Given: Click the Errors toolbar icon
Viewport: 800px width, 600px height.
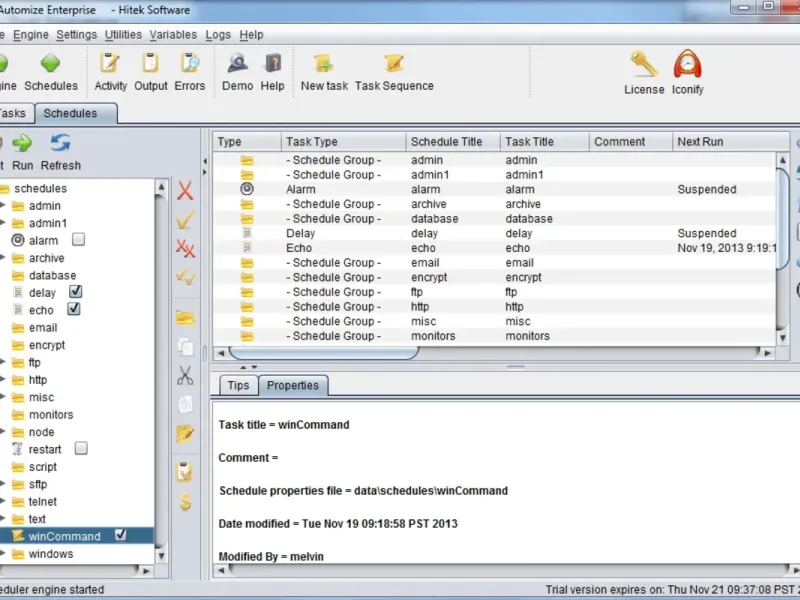Looking at the screenshot, I should pyautogui.click(x=189, y=64).
